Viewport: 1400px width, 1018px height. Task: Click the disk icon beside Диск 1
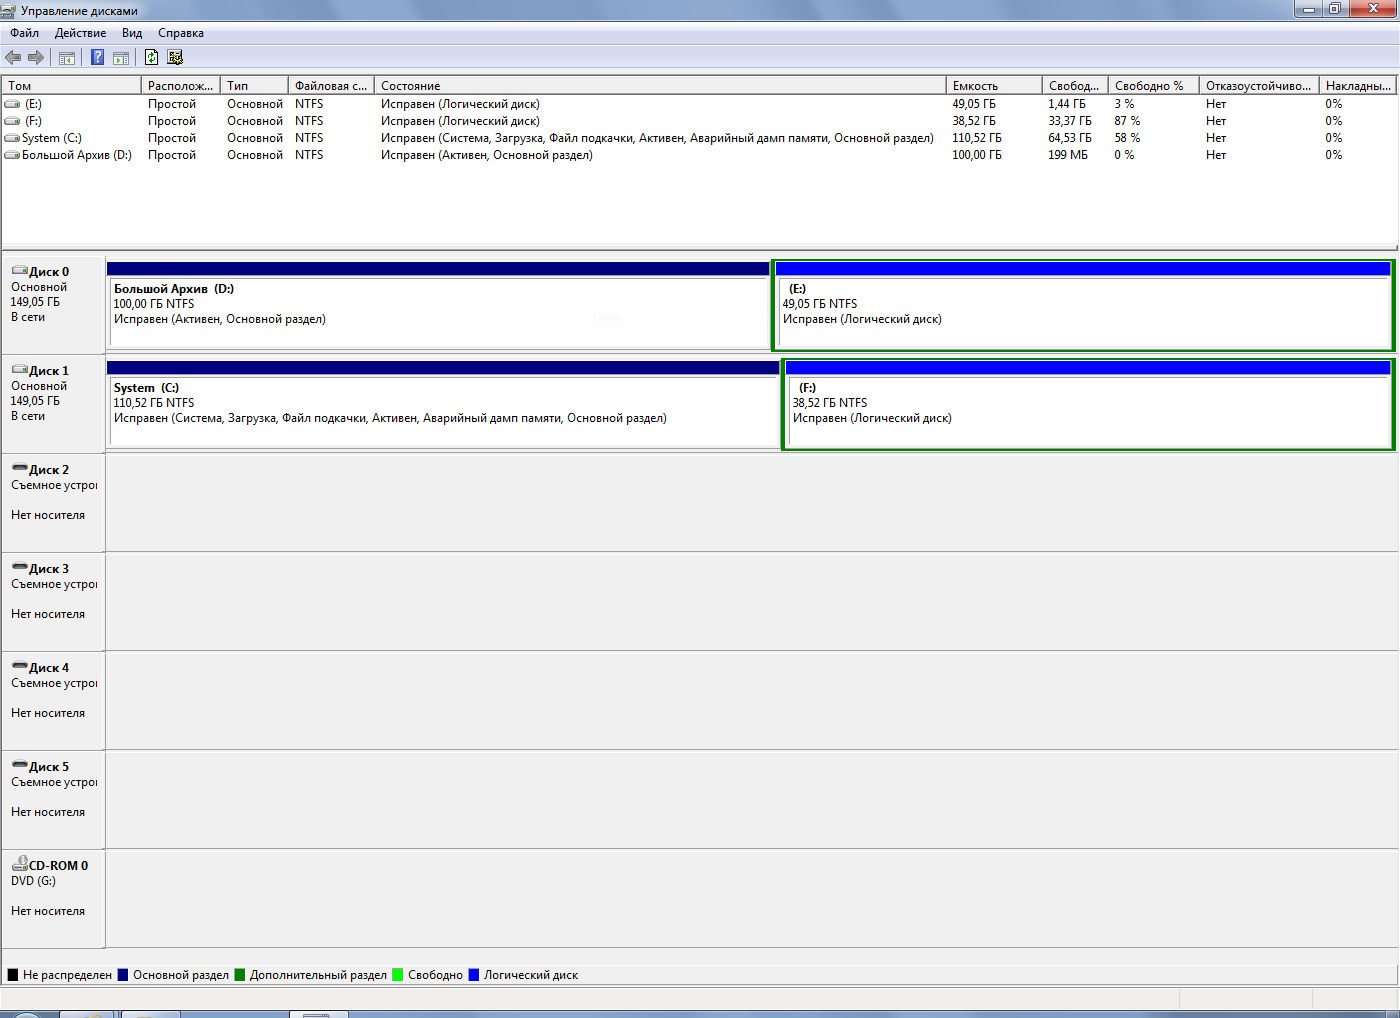click(19, 370)
